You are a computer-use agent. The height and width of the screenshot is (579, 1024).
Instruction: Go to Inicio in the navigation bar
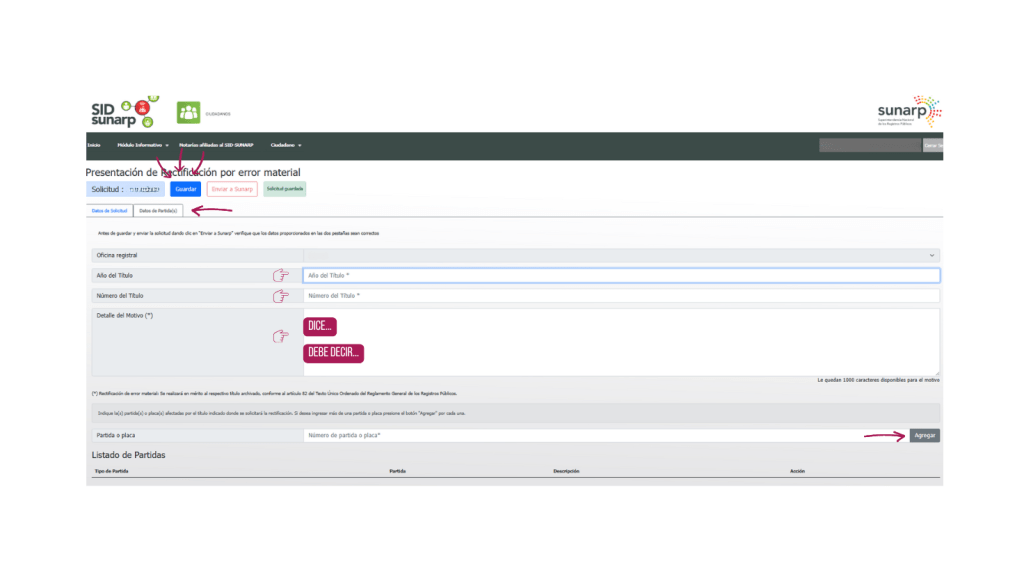[x=94, y=145]
